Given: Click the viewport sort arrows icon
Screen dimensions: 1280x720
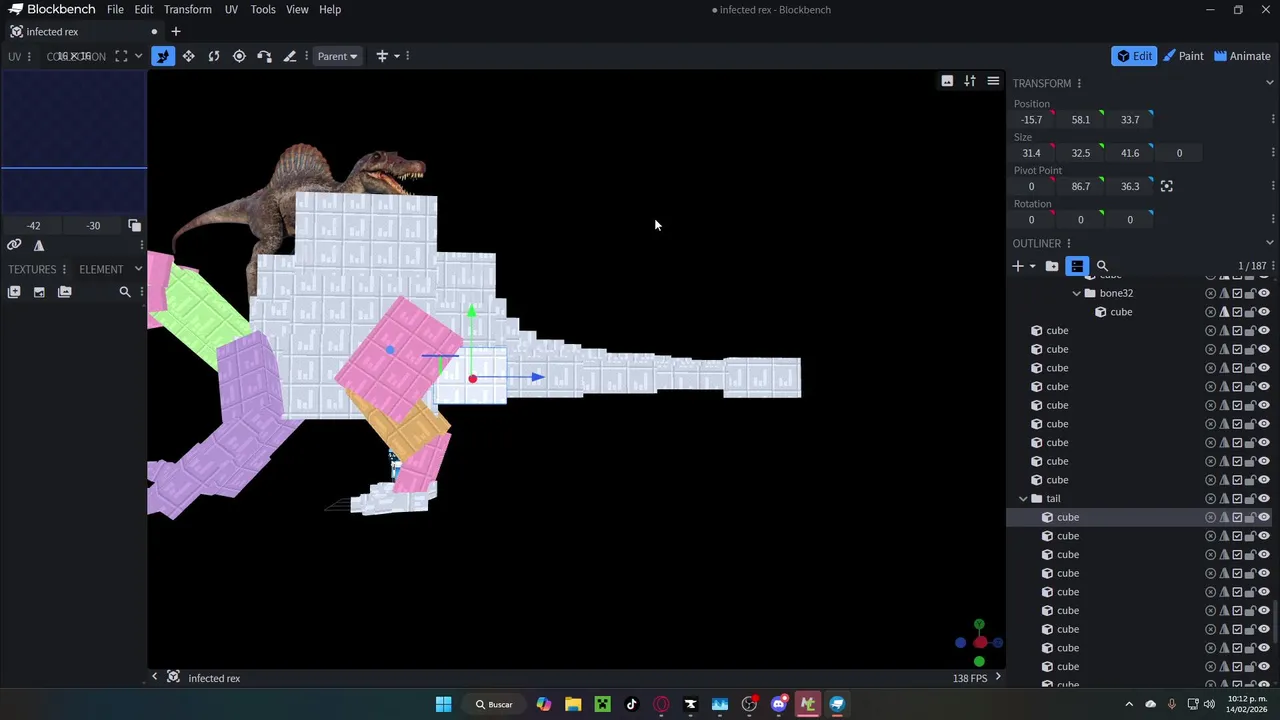Looking at the screenshot, I should [970, 81].
